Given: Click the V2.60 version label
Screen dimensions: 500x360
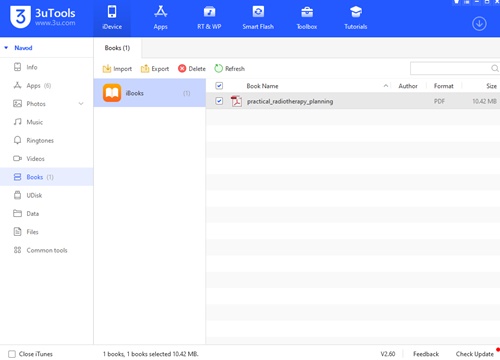Looking at the screenshot, I should pyautogui.click(x=388, y=354).
